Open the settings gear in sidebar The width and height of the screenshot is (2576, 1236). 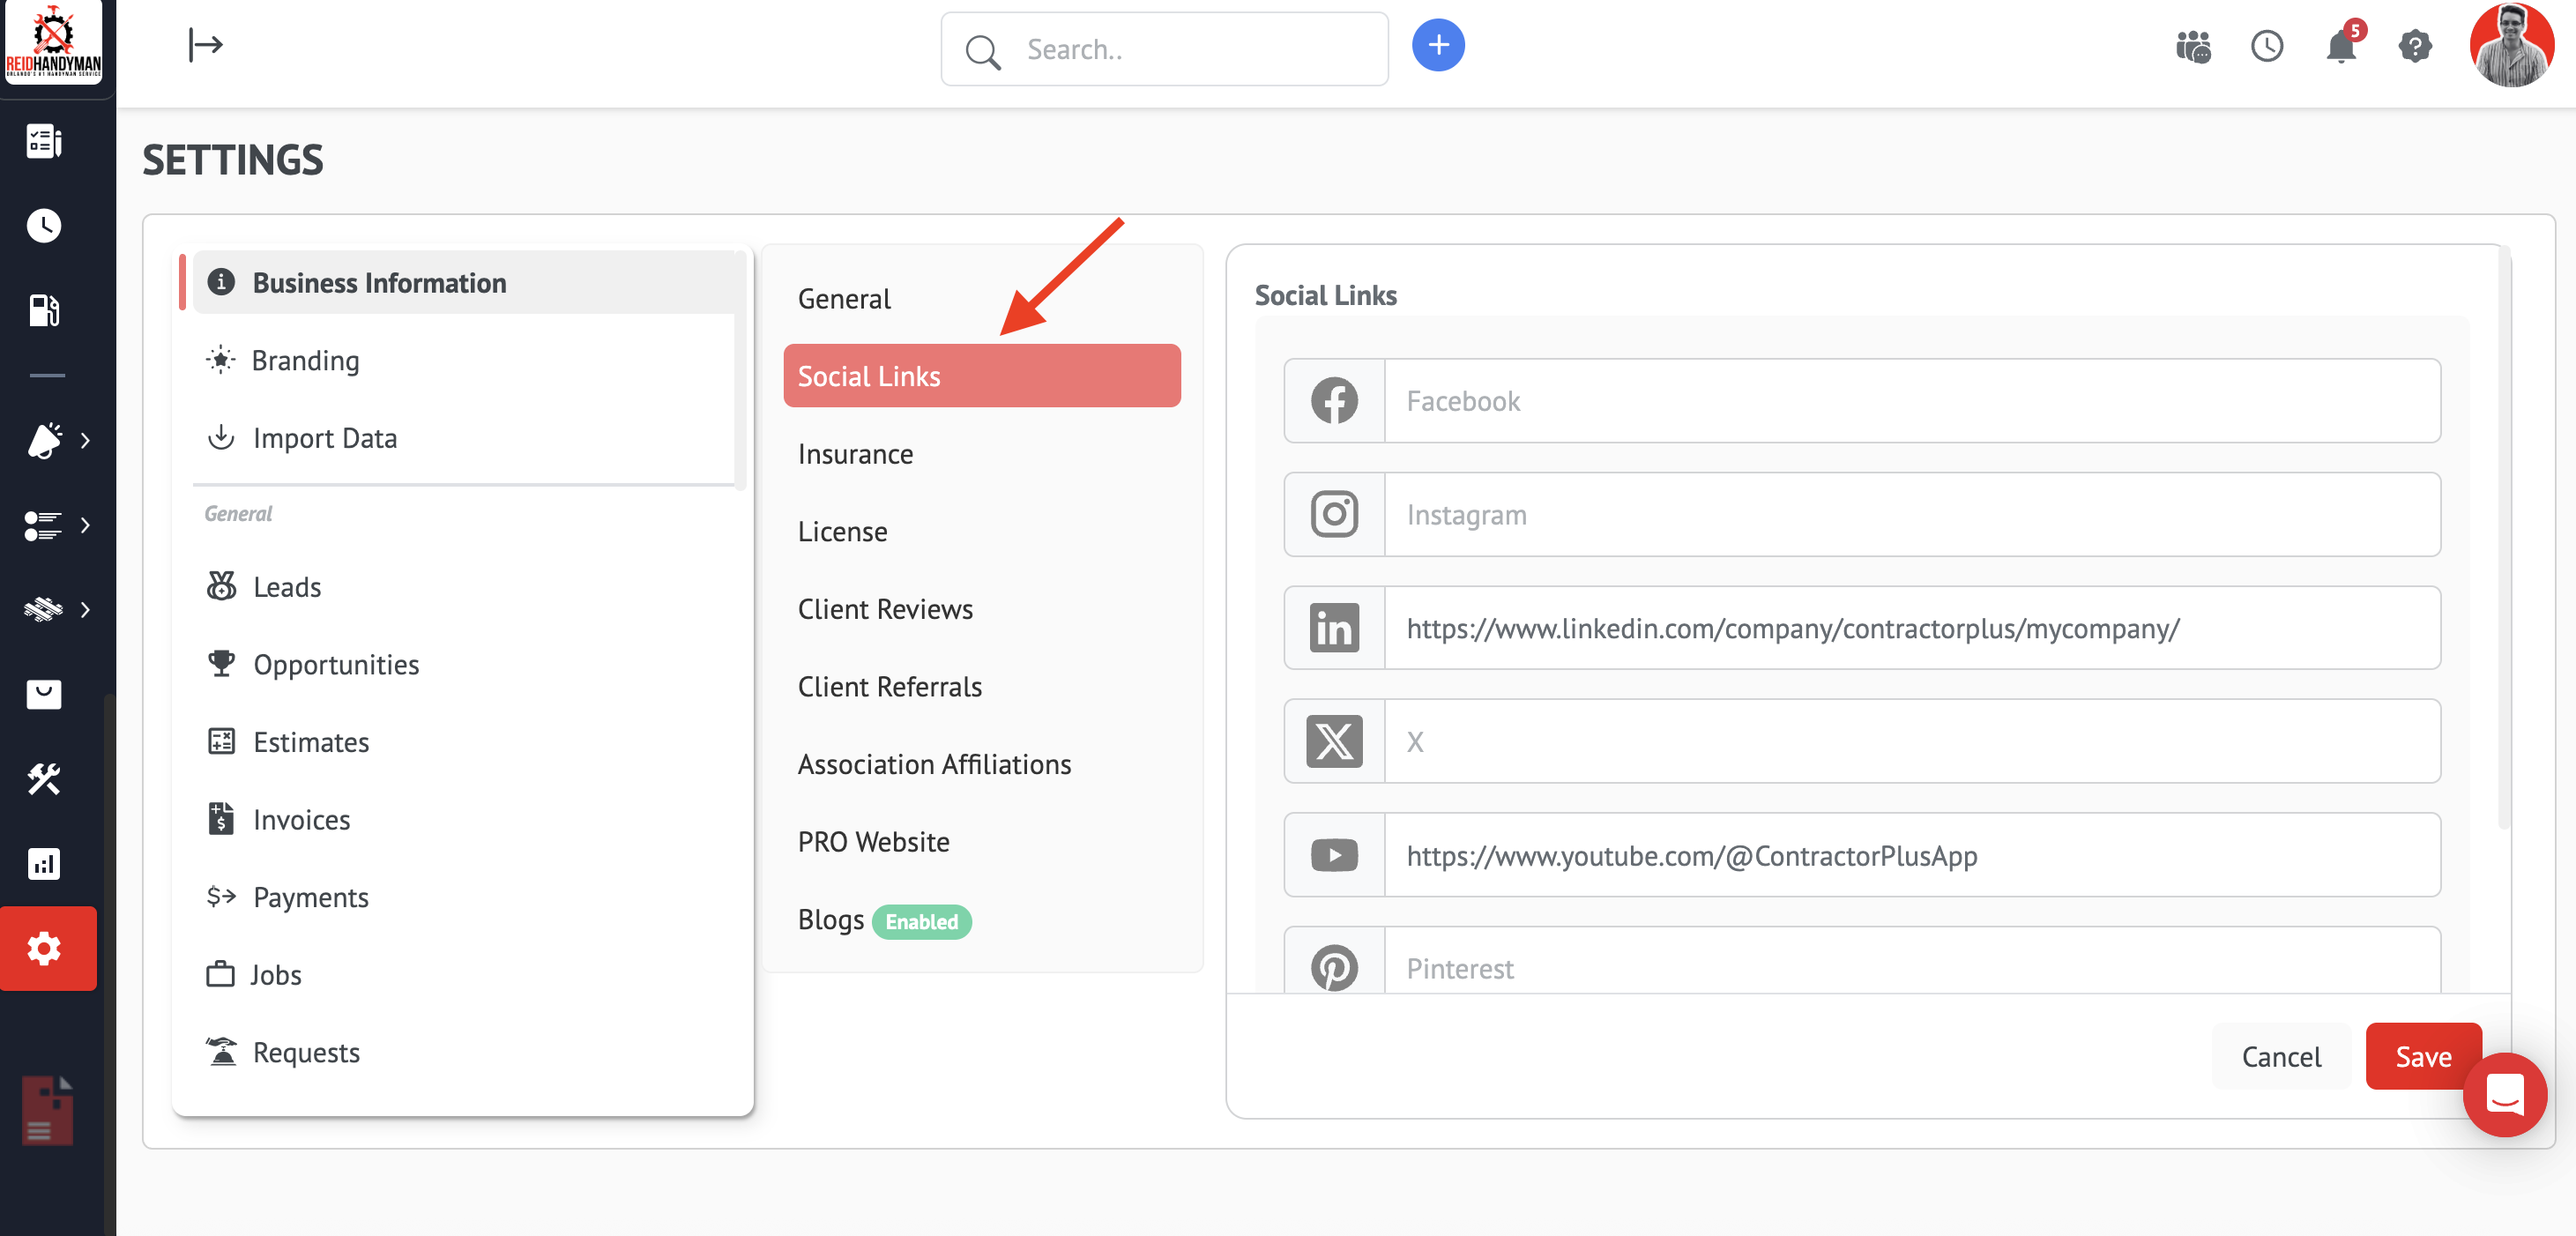[x=44, y=947]
